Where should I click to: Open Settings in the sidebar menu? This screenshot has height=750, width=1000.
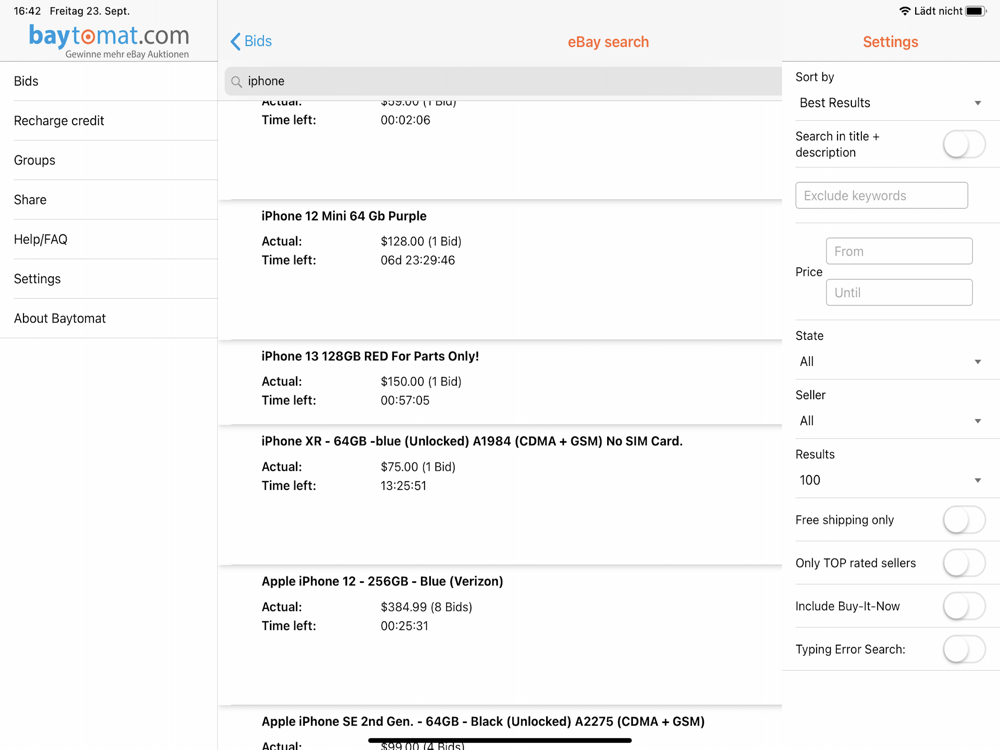pyautogui.click(x=108, y=279)
